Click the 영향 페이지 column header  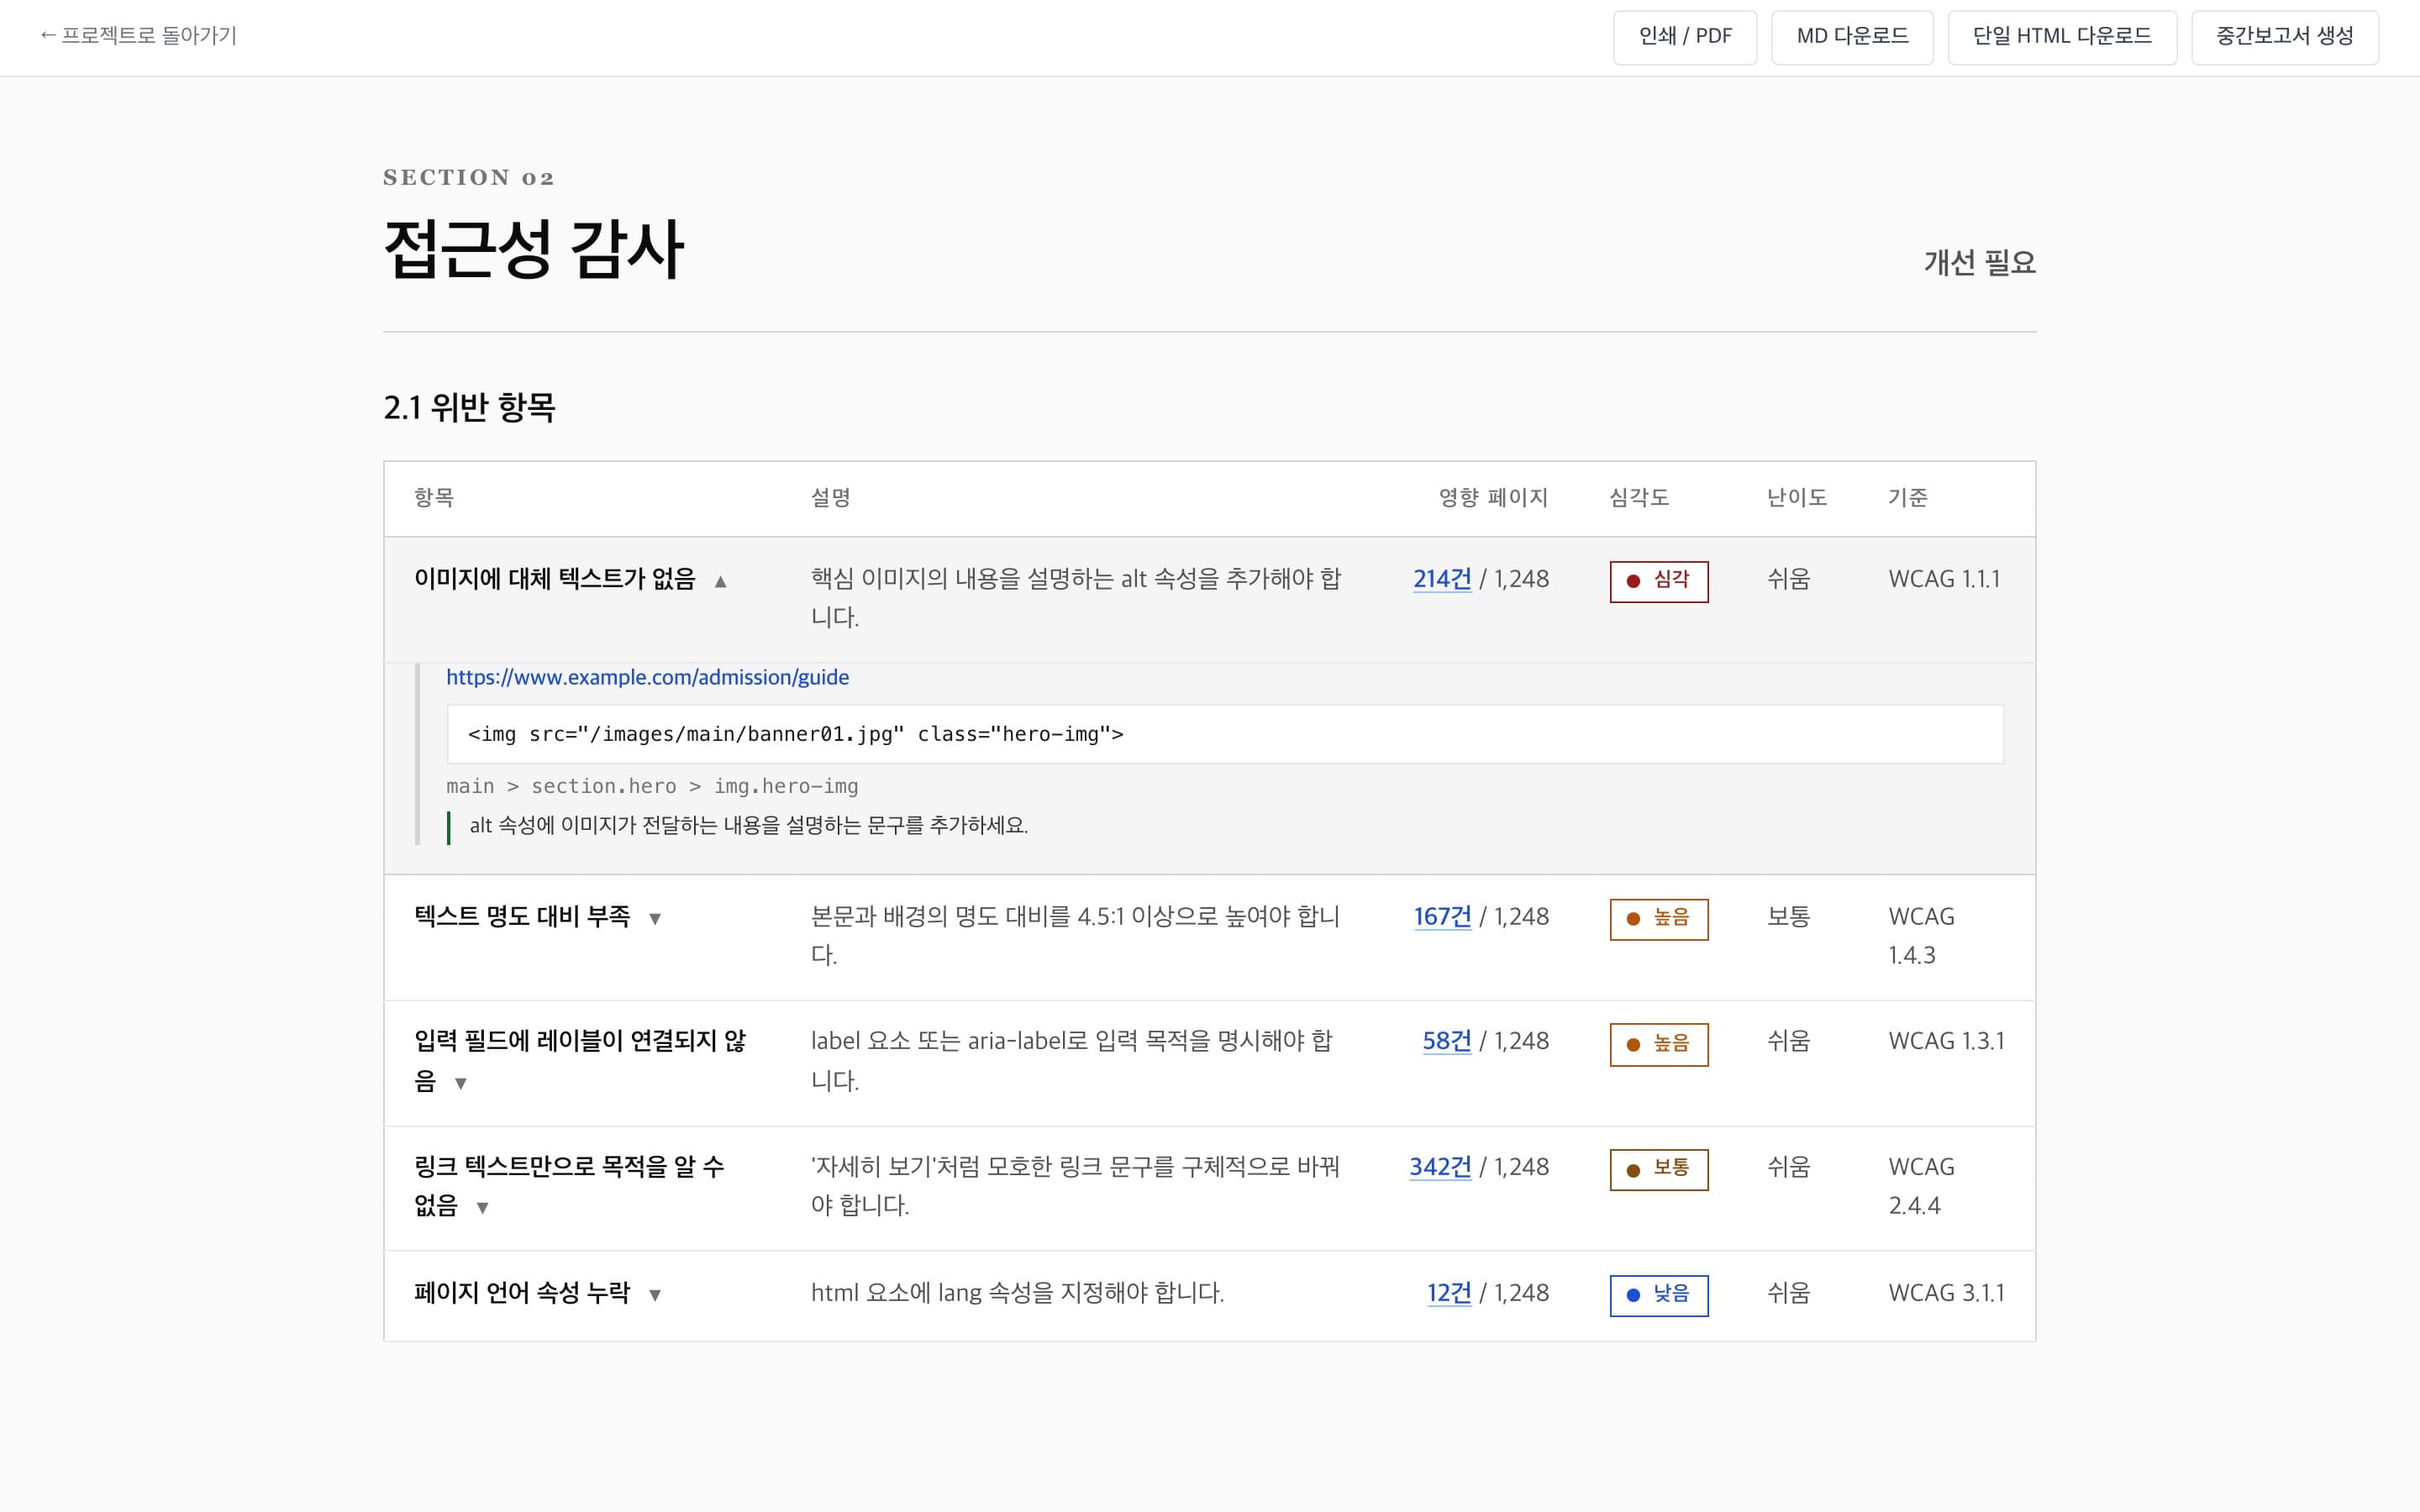[1493, 498]
